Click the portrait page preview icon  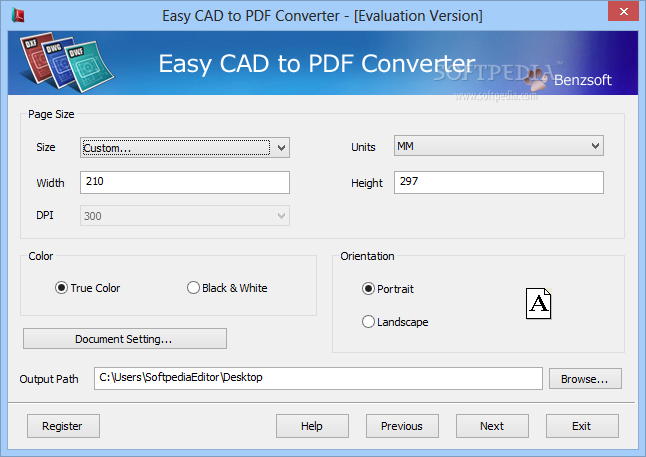click(x=538, y=304)
